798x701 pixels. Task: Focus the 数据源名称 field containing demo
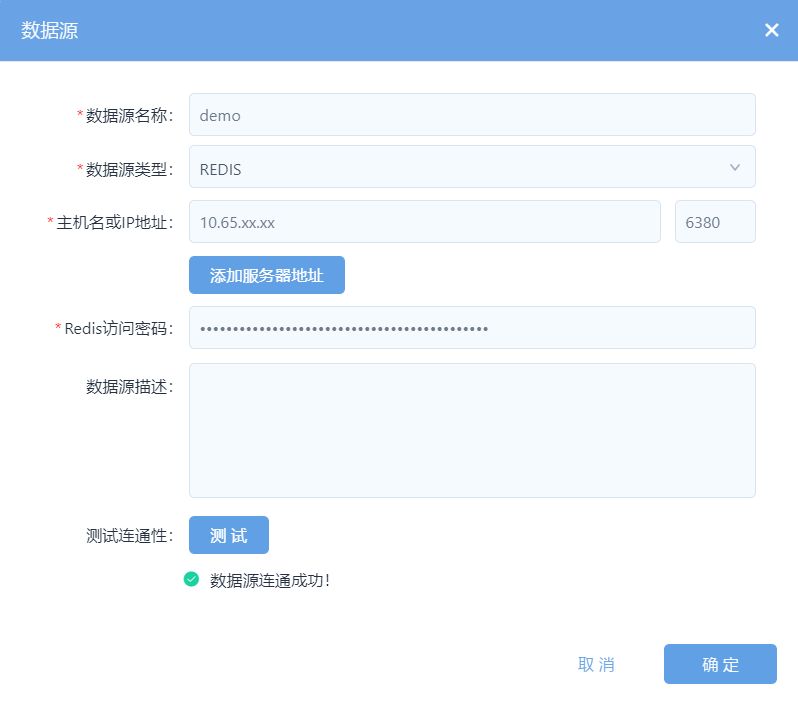pyautogui.click(x=471, y=115)
